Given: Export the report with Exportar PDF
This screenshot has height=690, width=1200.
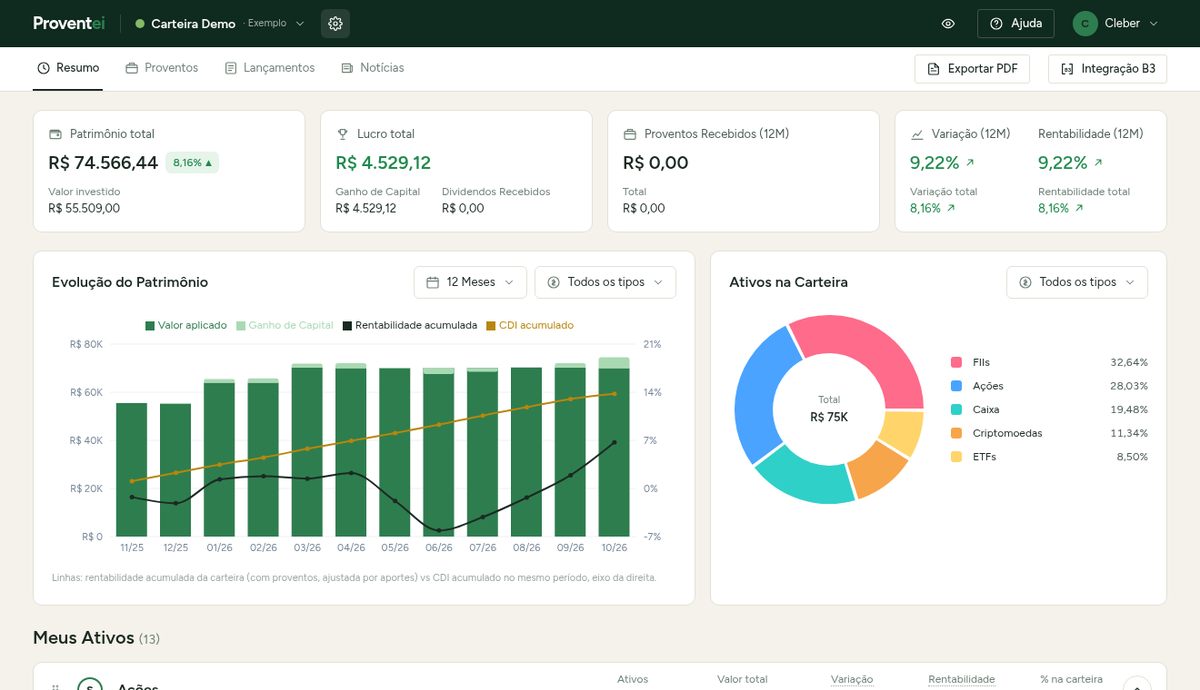Looking at the screenshot, I should point(972,69).
